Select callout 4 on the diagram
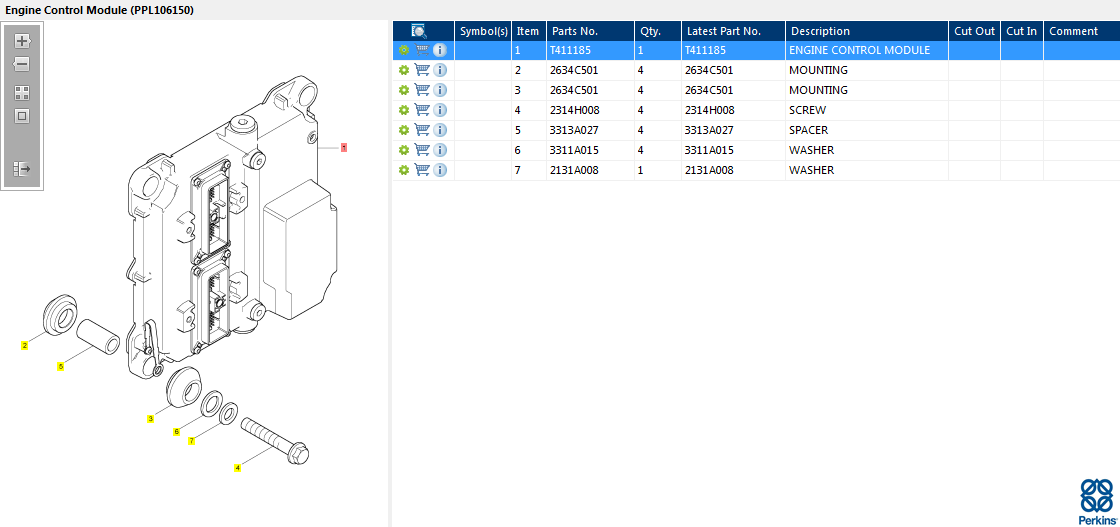The width and height of the screenshot is (1120, 527). [x=238, y=468]
